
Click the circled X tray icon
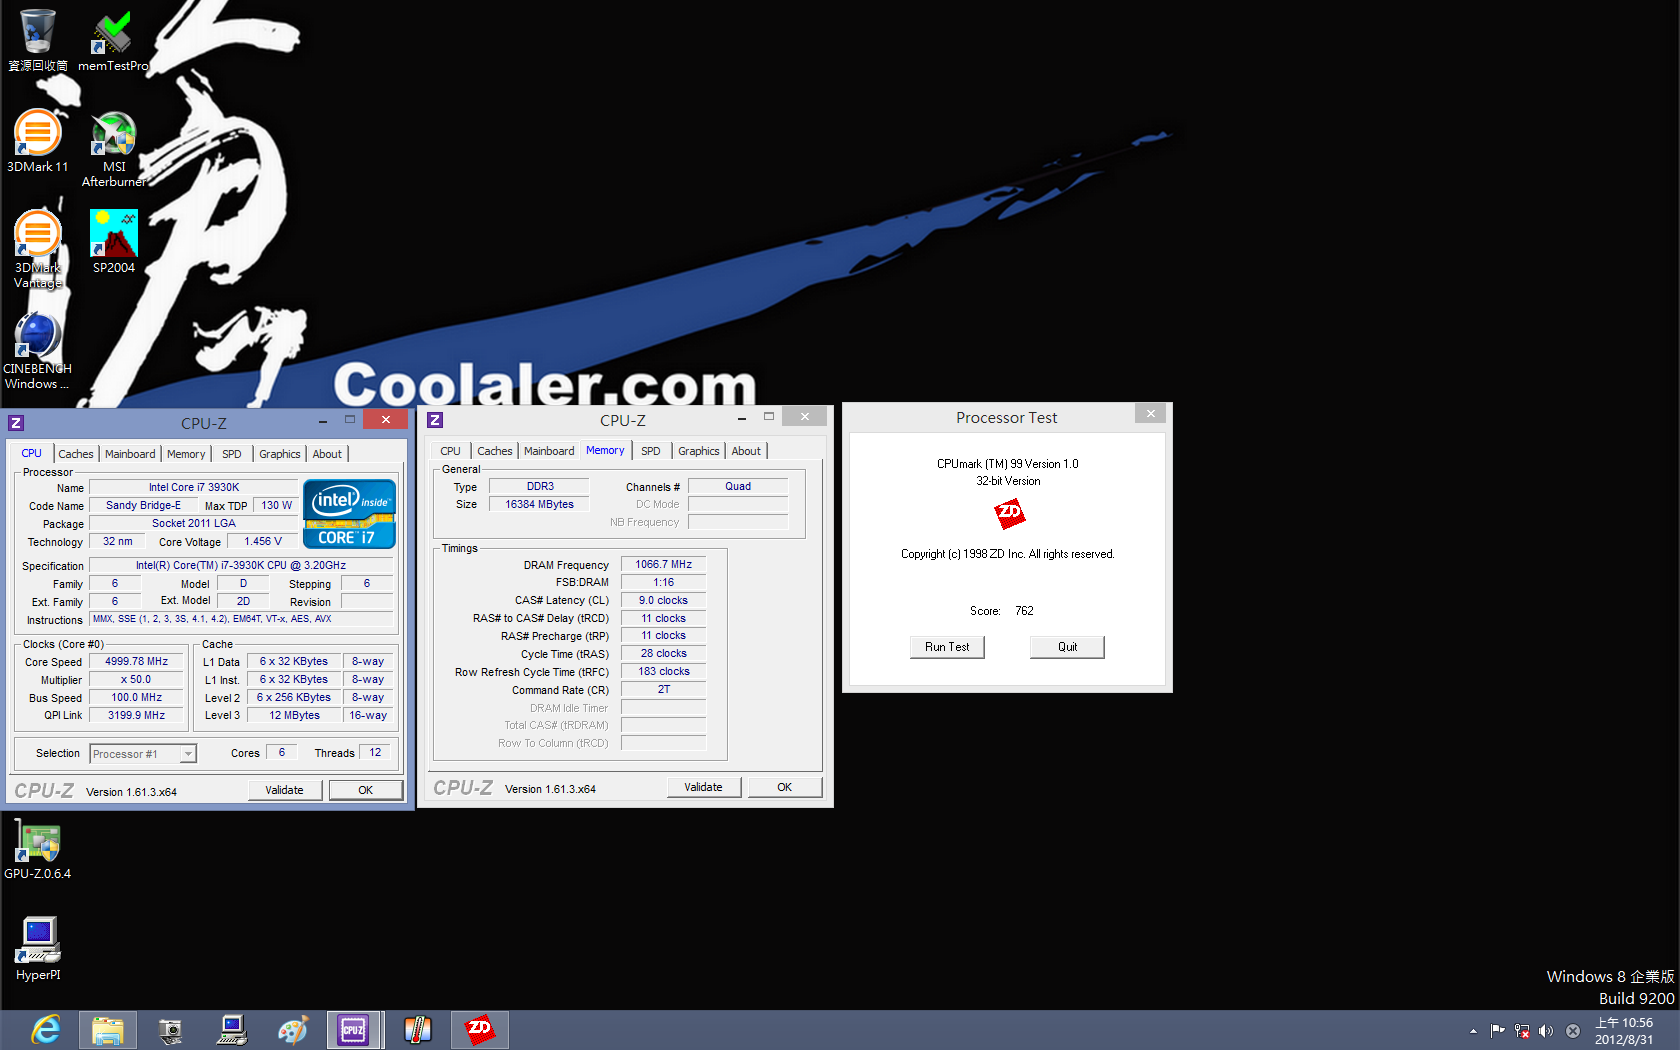click(1572, 1031)
